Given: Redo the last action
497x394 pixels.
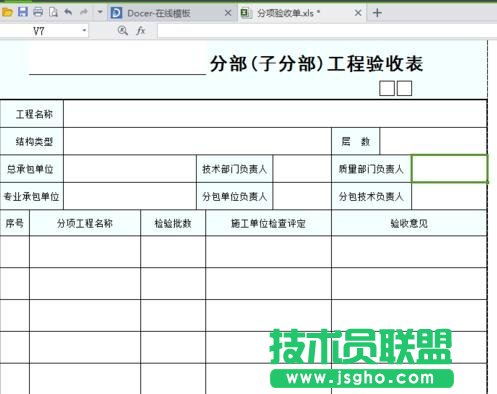Looking at the screenshot, I should click(x=84, y=12).
